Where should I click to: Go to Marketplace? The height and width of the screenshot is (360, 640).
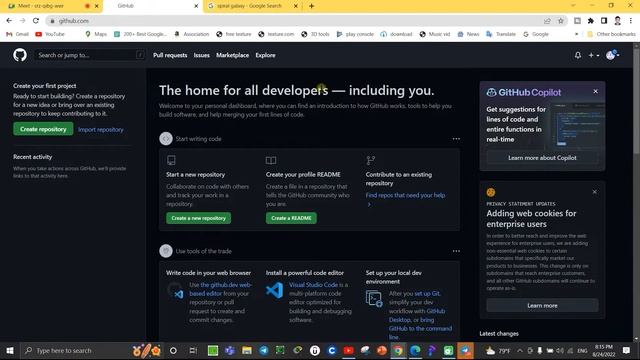232,55
